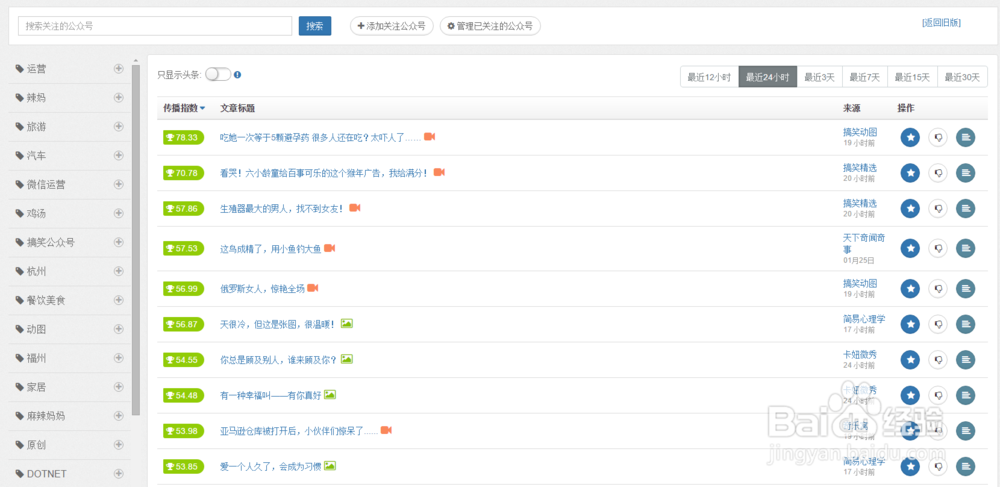
Task: Choose the 最近30天 tab
Action: pos(962,77)
